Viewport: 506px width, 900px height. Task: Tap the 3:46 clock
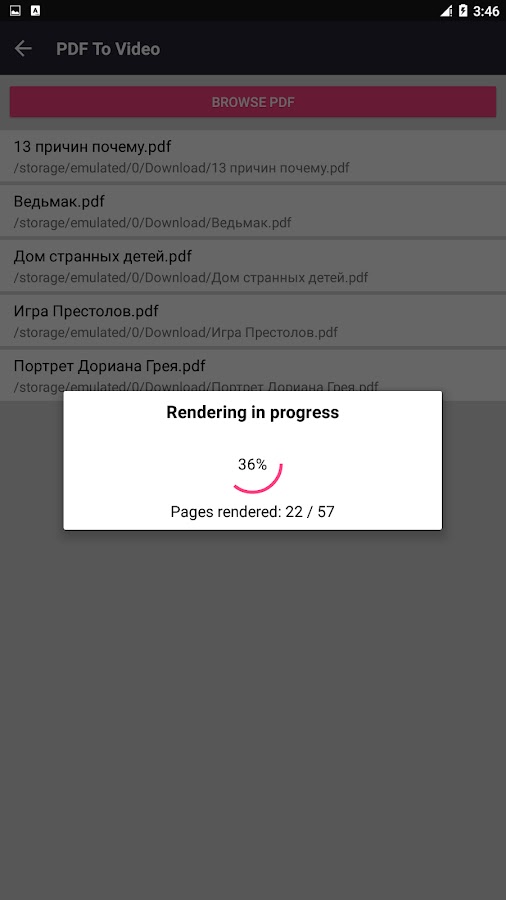(x=486, y=11)
